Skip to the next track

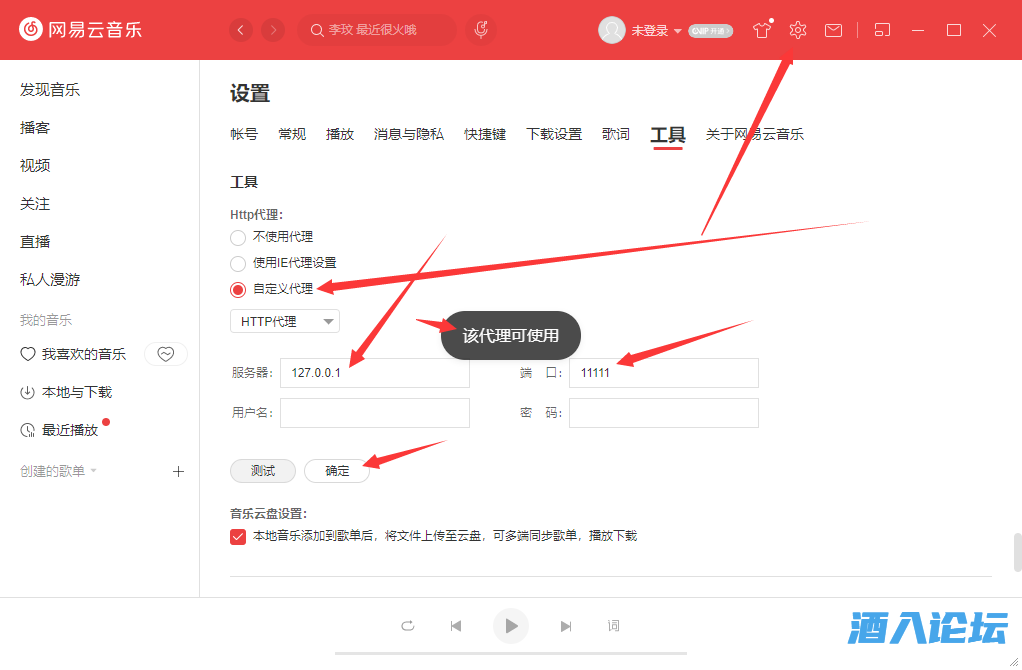coord(566,626)
